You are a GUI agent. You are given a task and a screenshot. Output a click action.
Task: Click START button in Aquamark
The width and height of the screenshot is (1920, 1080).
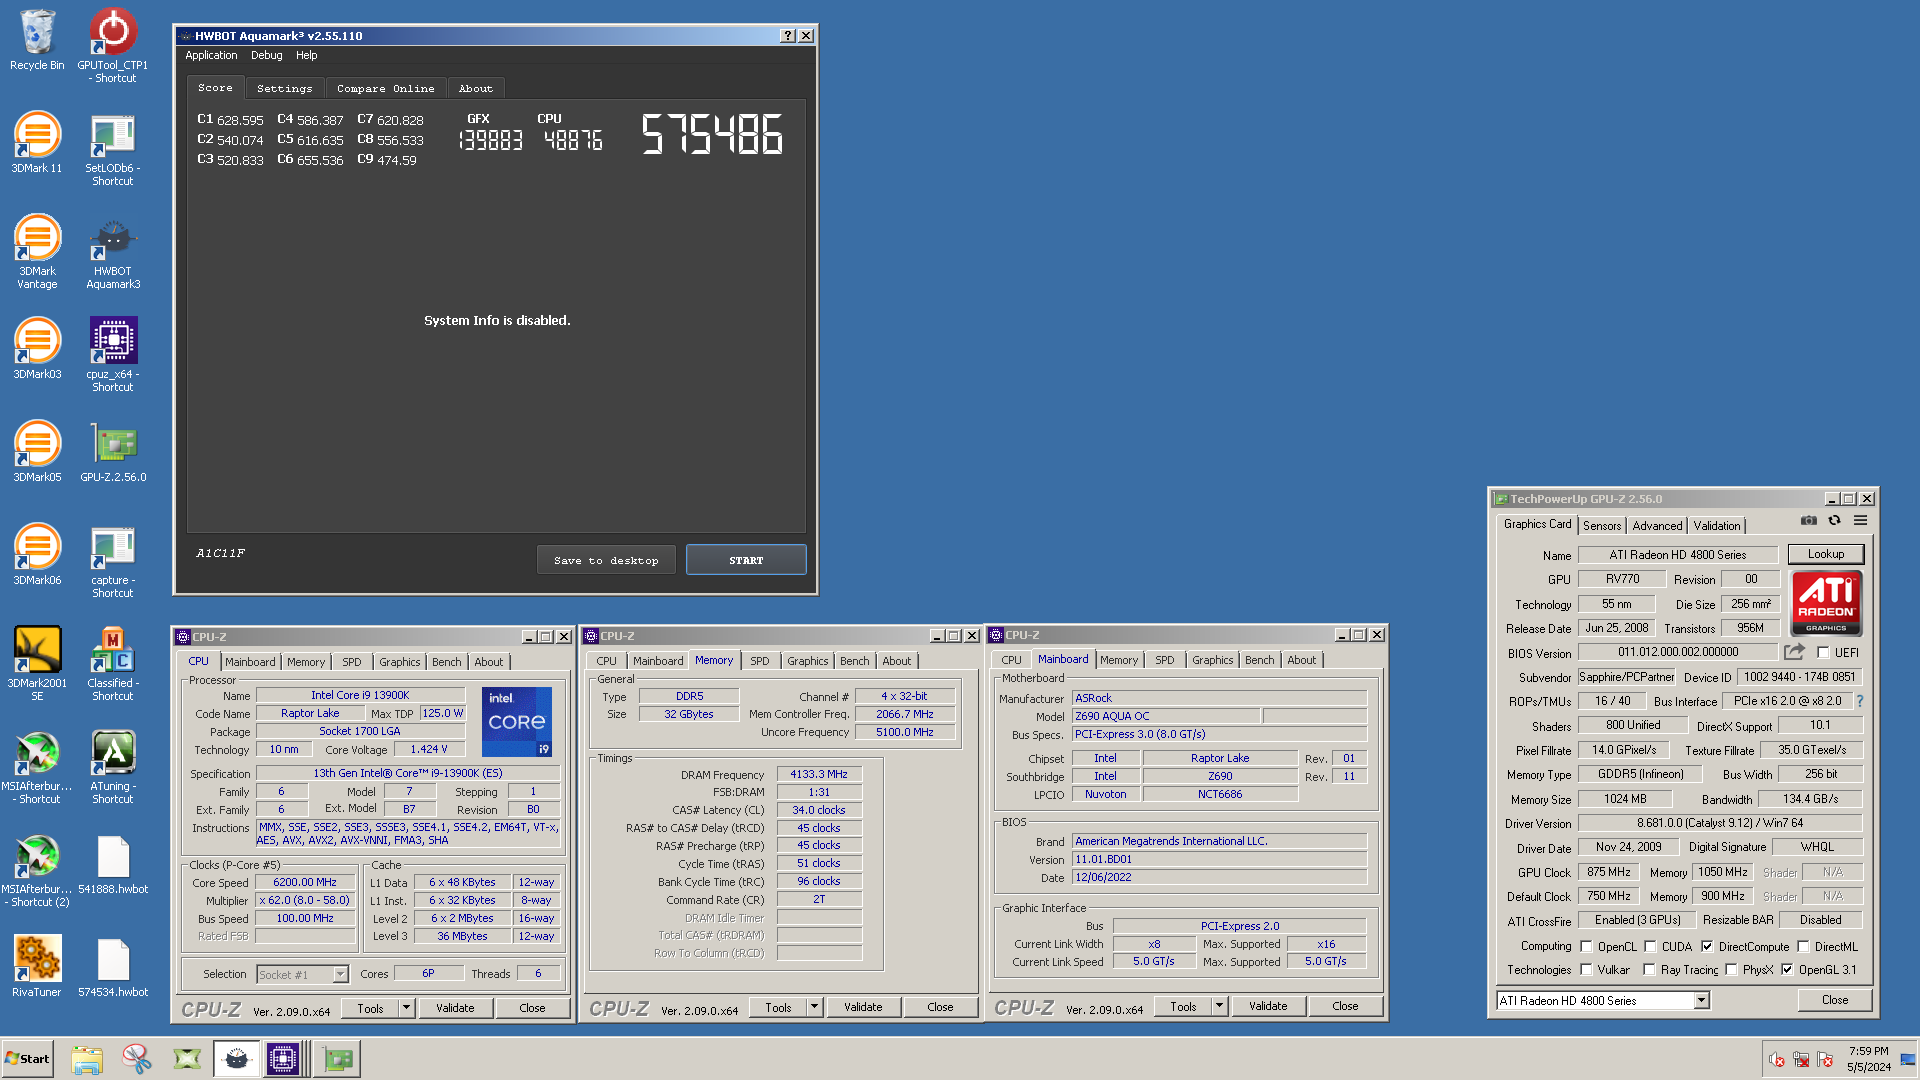tap(746, 560)
